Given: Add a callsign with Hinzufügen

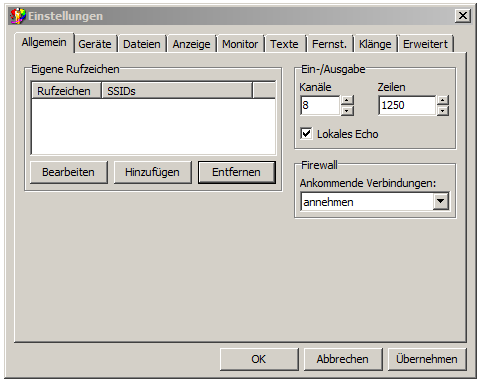Looking at the screenshot, I should (153, 172).
